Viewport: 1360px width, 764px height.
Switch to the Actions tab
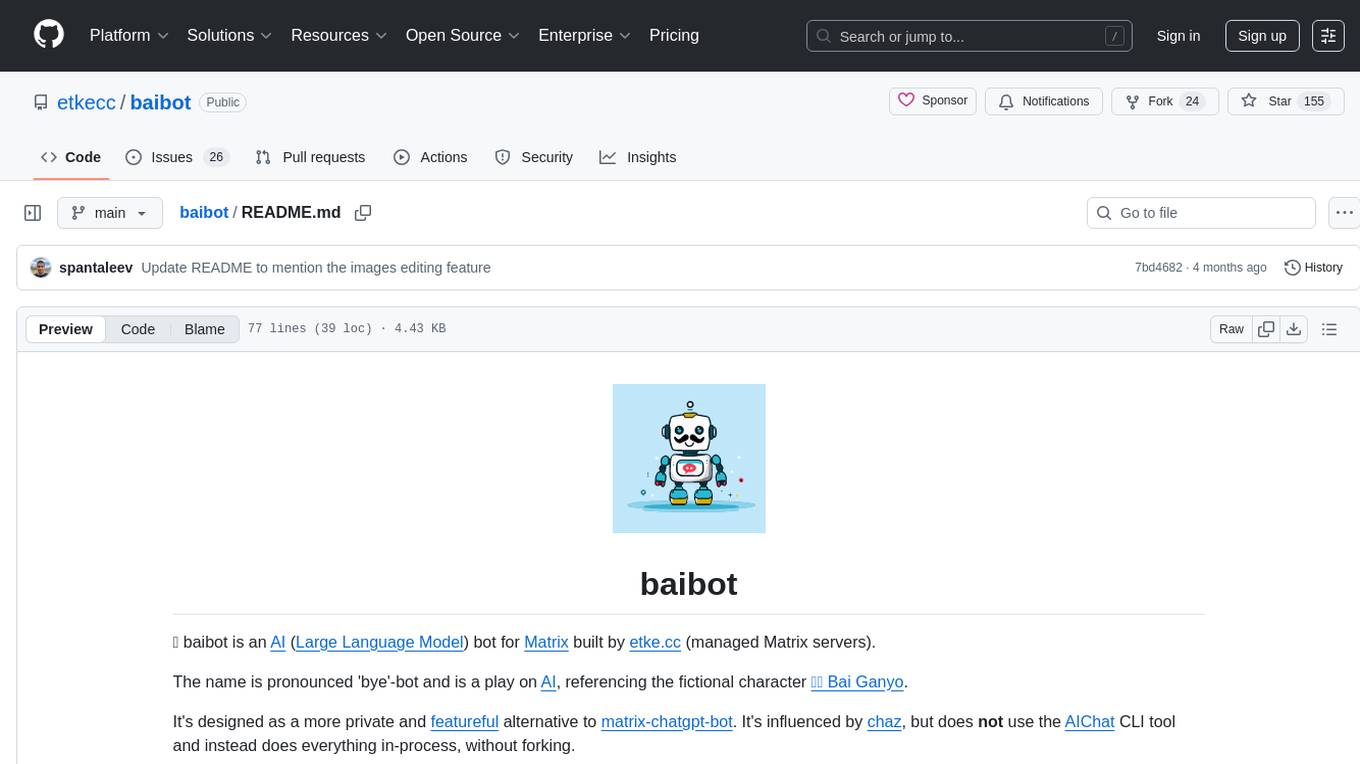pos(430,157)
